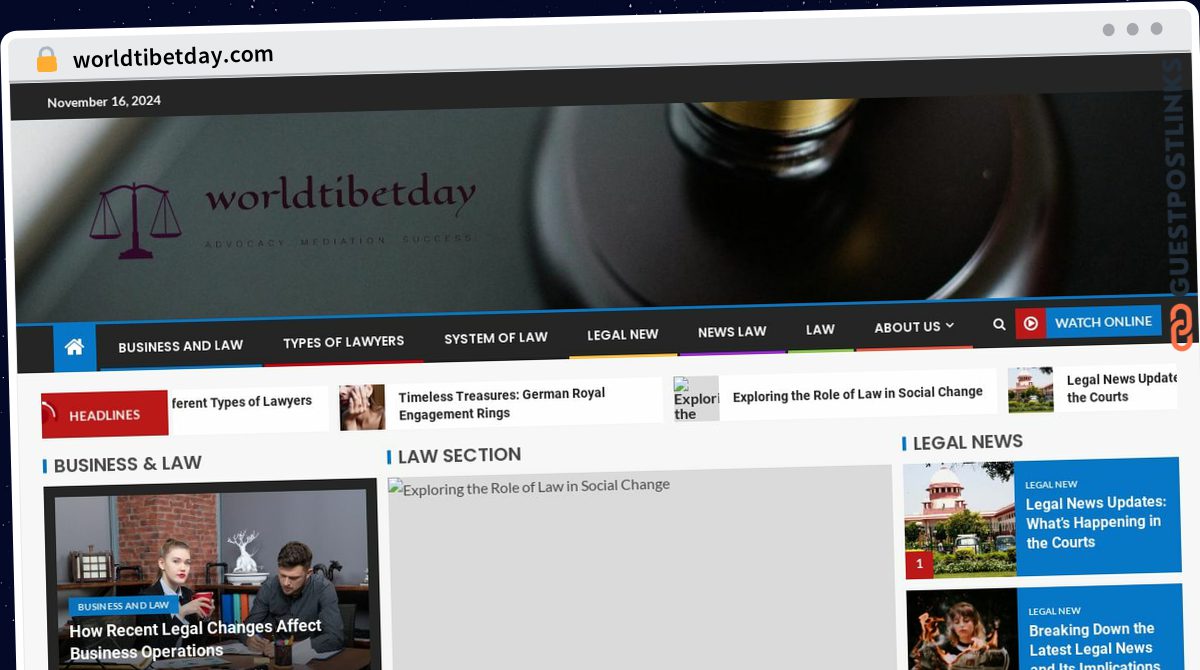Image resolution: width=1200 pixels, height=670 pixels.
Task: Select the Law menu item
Action: 820,329
